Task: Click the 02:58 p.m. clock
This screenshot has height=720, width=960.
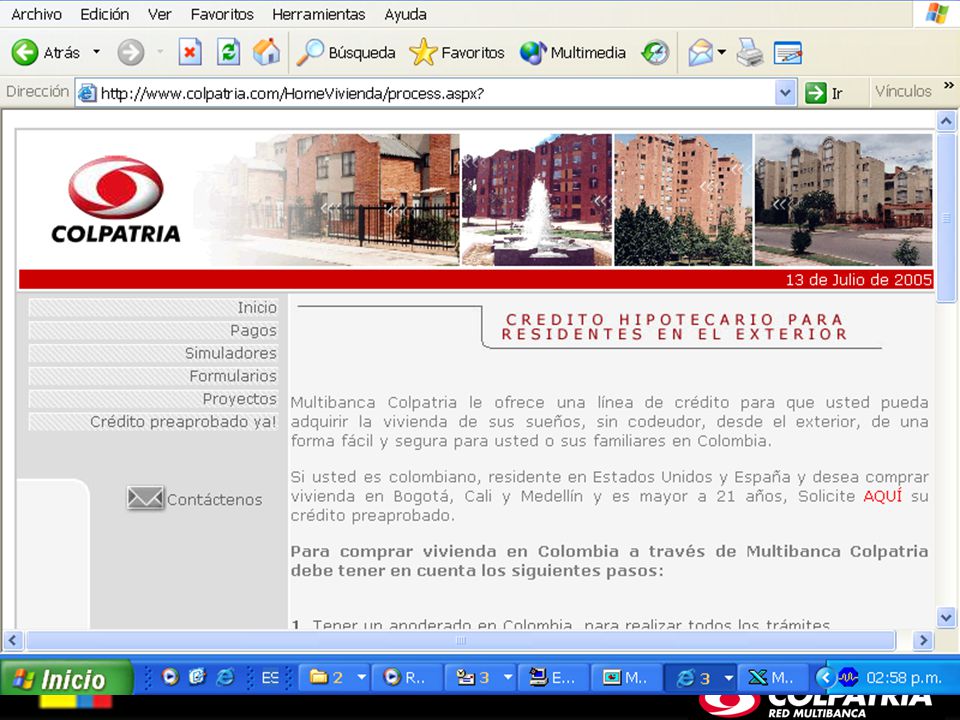Action: (x=904, y=678)
